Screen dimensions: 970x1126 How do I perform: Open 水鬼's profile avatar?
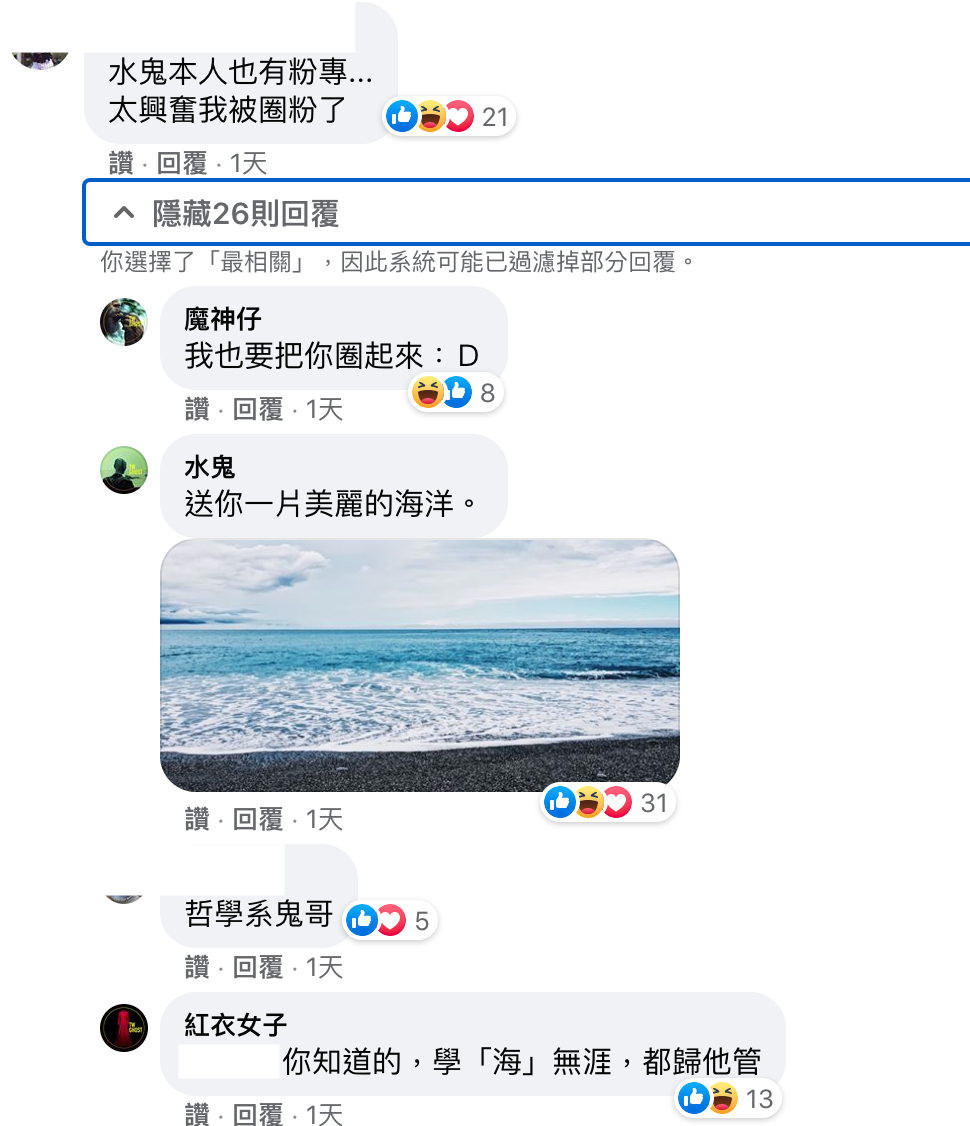point(123,470)
